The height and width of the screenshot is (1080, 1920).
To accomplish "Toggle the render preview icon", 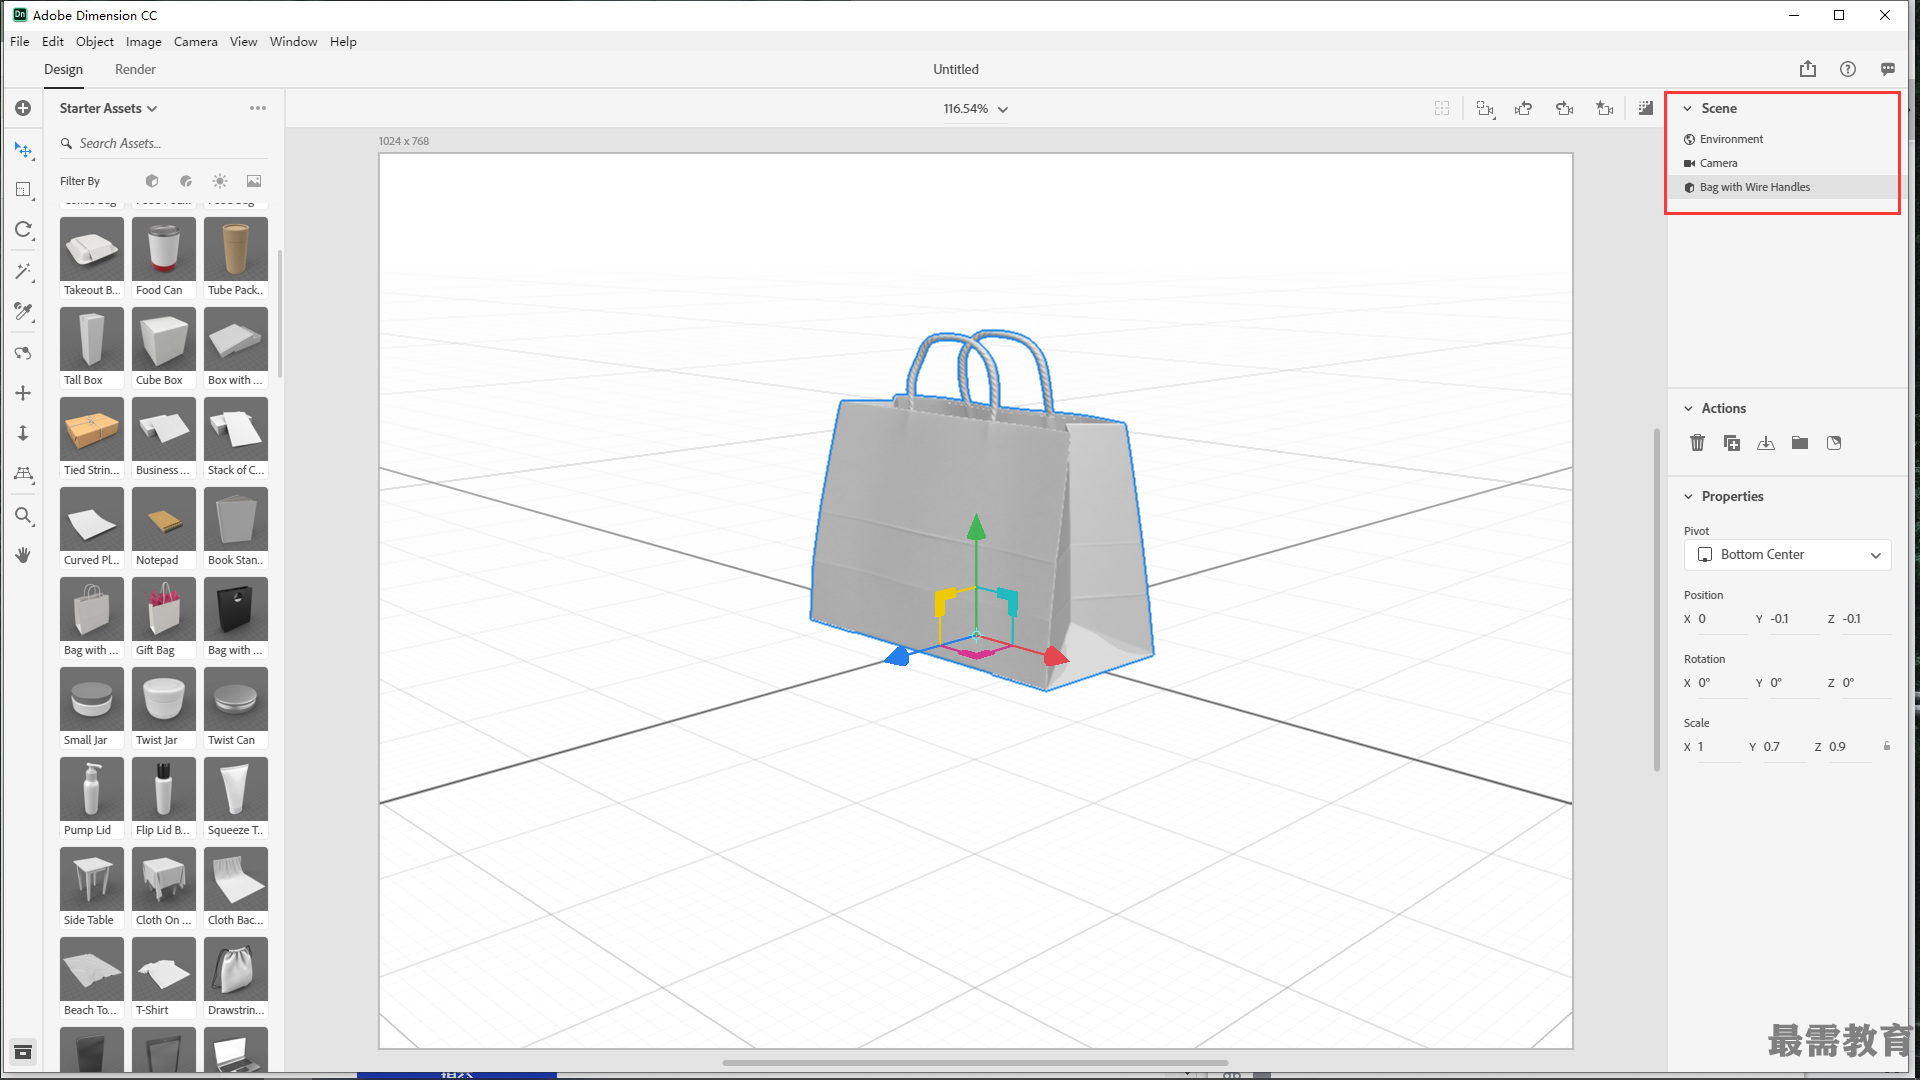I will pos(1645,108).
